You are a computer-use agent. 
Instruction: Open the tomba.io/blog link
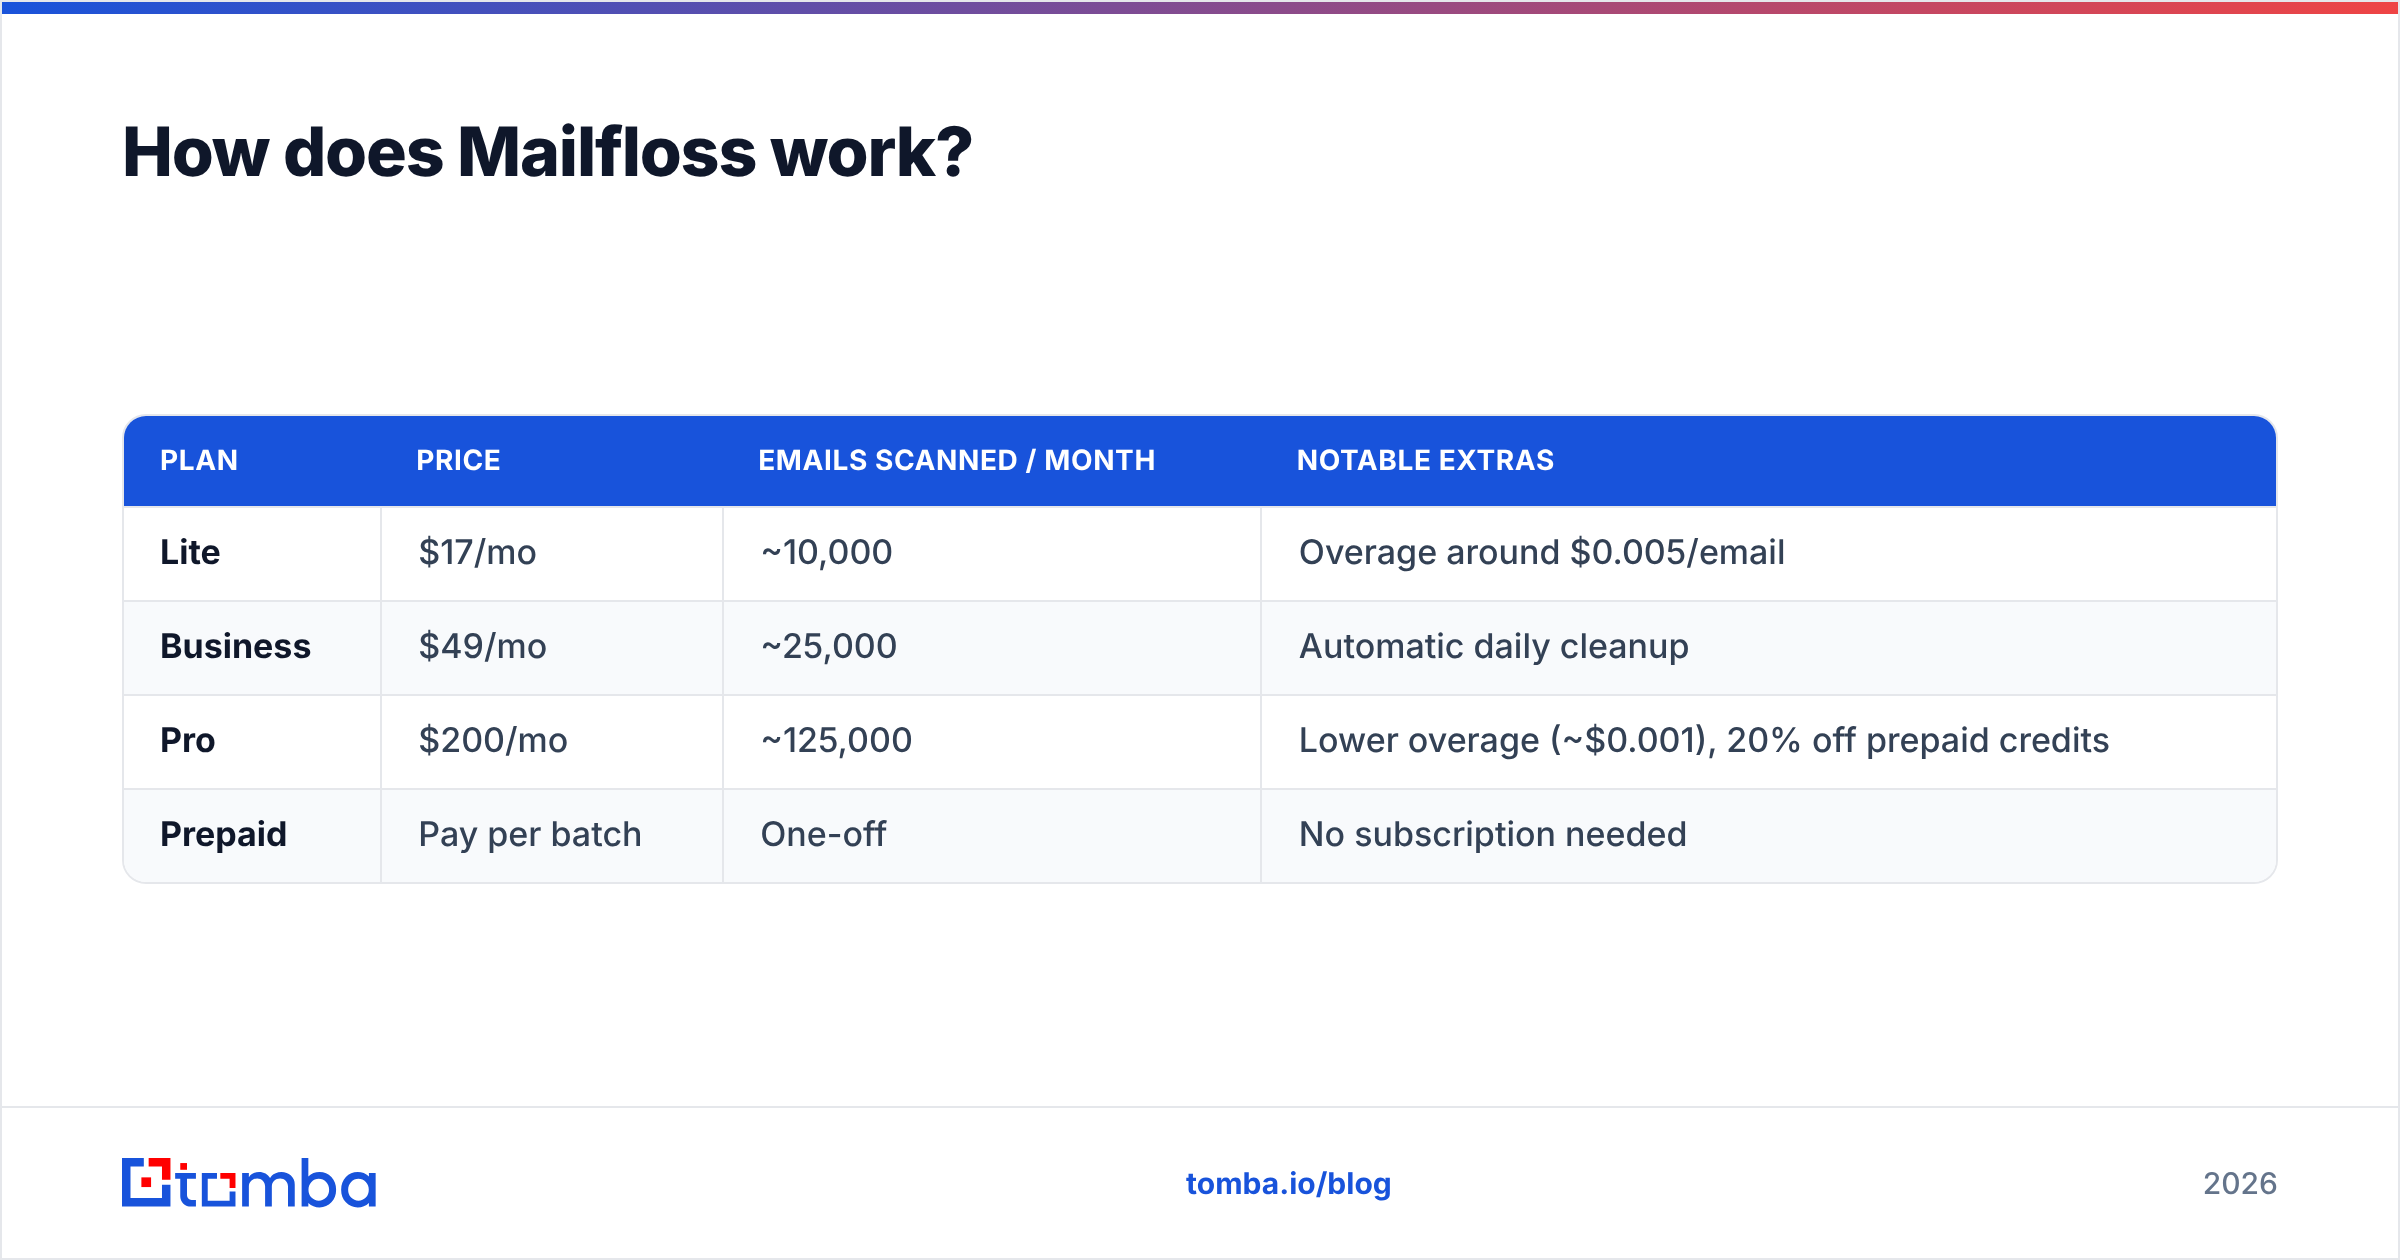click(1288, 1184)
